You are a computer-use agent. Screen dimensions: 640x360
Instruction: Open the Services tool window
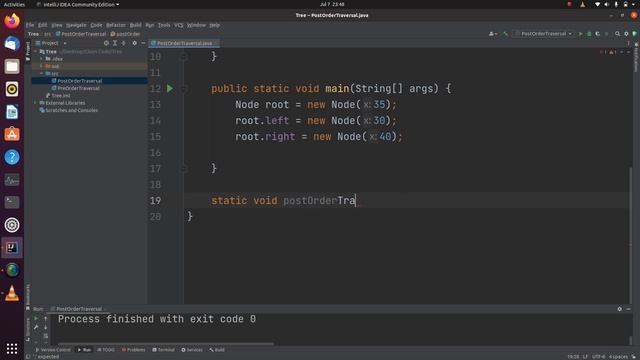pos(192,350)
